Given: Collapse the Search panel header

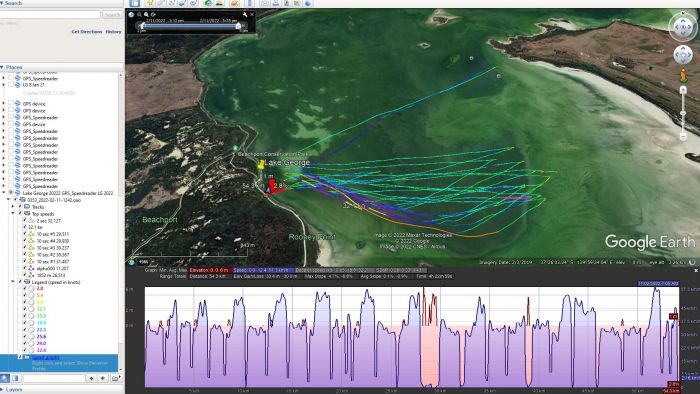Looking at the screenshot, I should (x=12, y=3).
